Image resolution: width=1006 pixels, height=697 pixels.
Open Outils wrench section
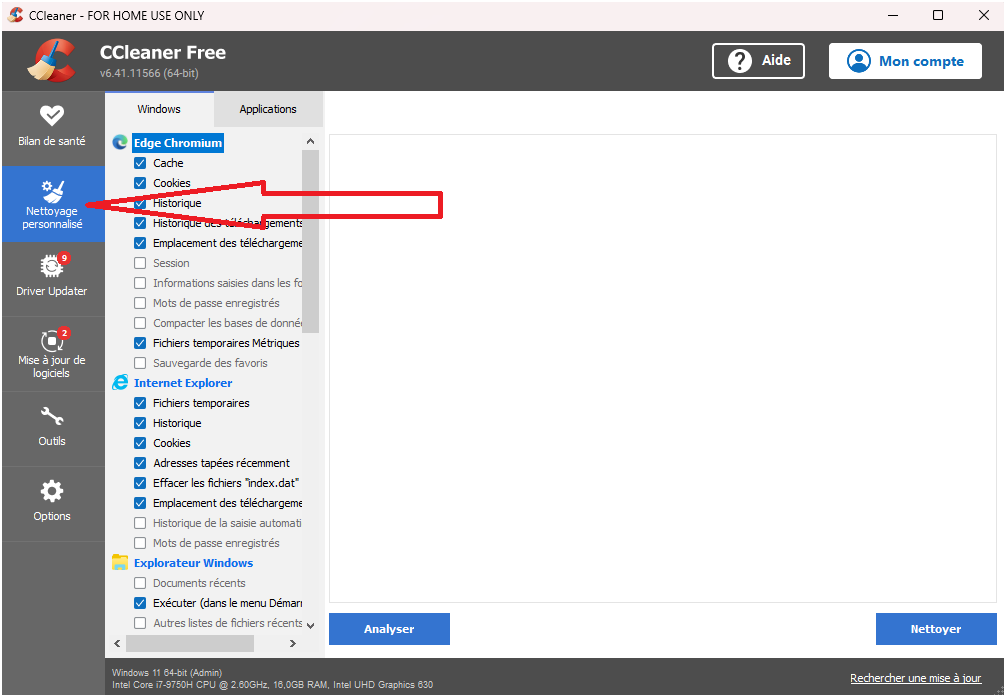[52, 429]
